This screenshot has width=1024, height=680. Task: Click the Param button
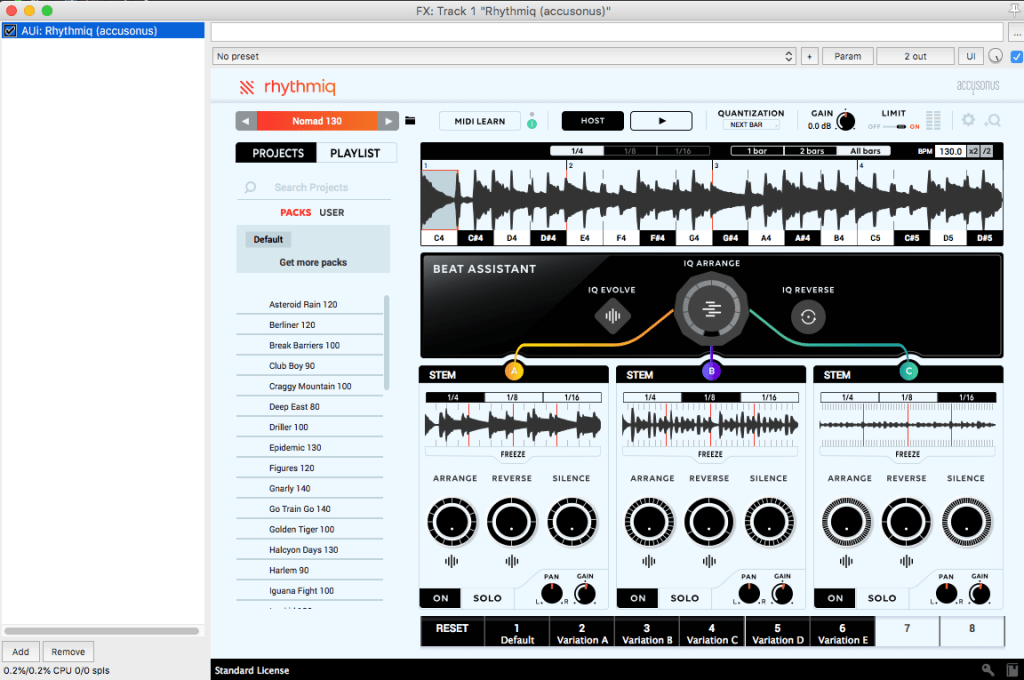[848, 56]
